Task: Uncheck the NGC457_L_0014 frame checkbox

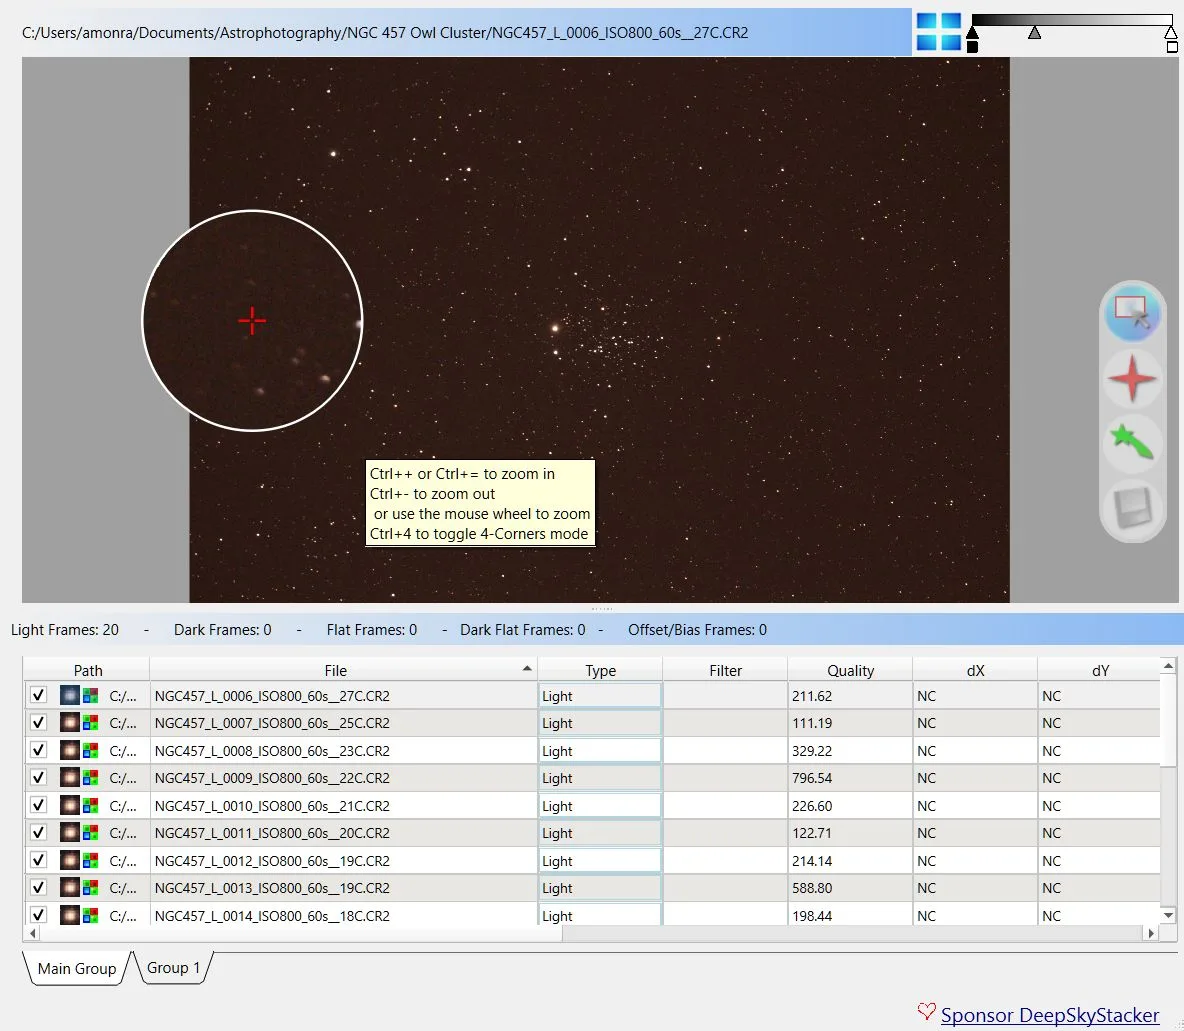Action: [39, 915]
